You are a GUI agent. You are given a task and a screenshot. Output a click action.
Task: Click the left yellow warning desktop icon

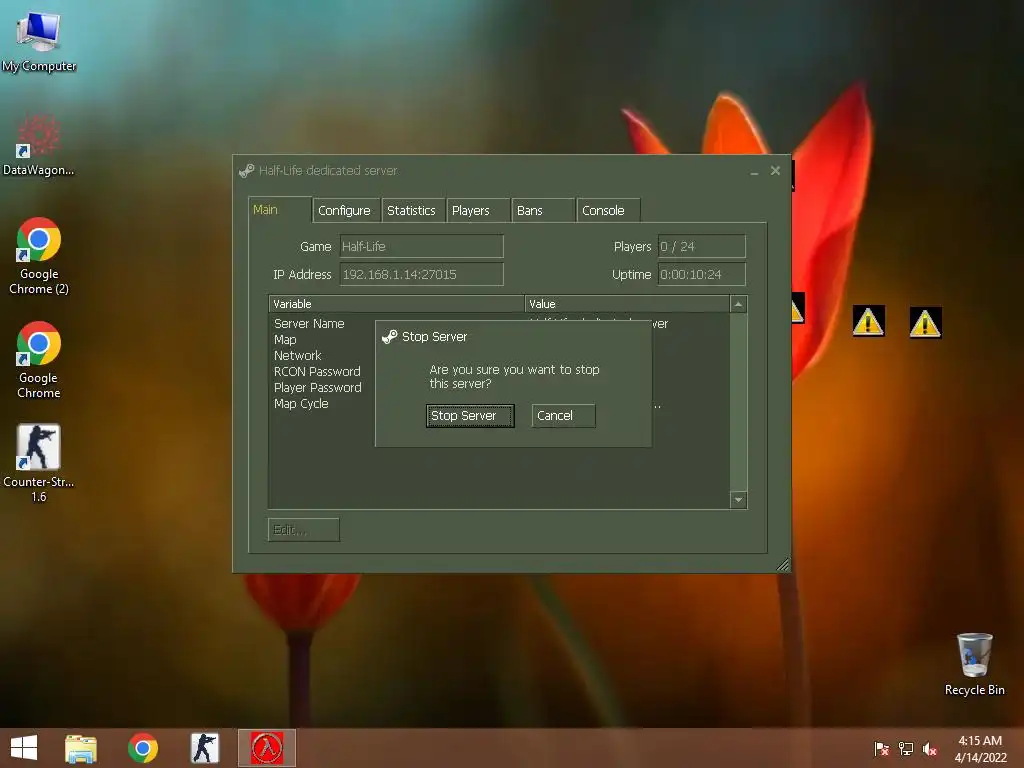(868, 321)
